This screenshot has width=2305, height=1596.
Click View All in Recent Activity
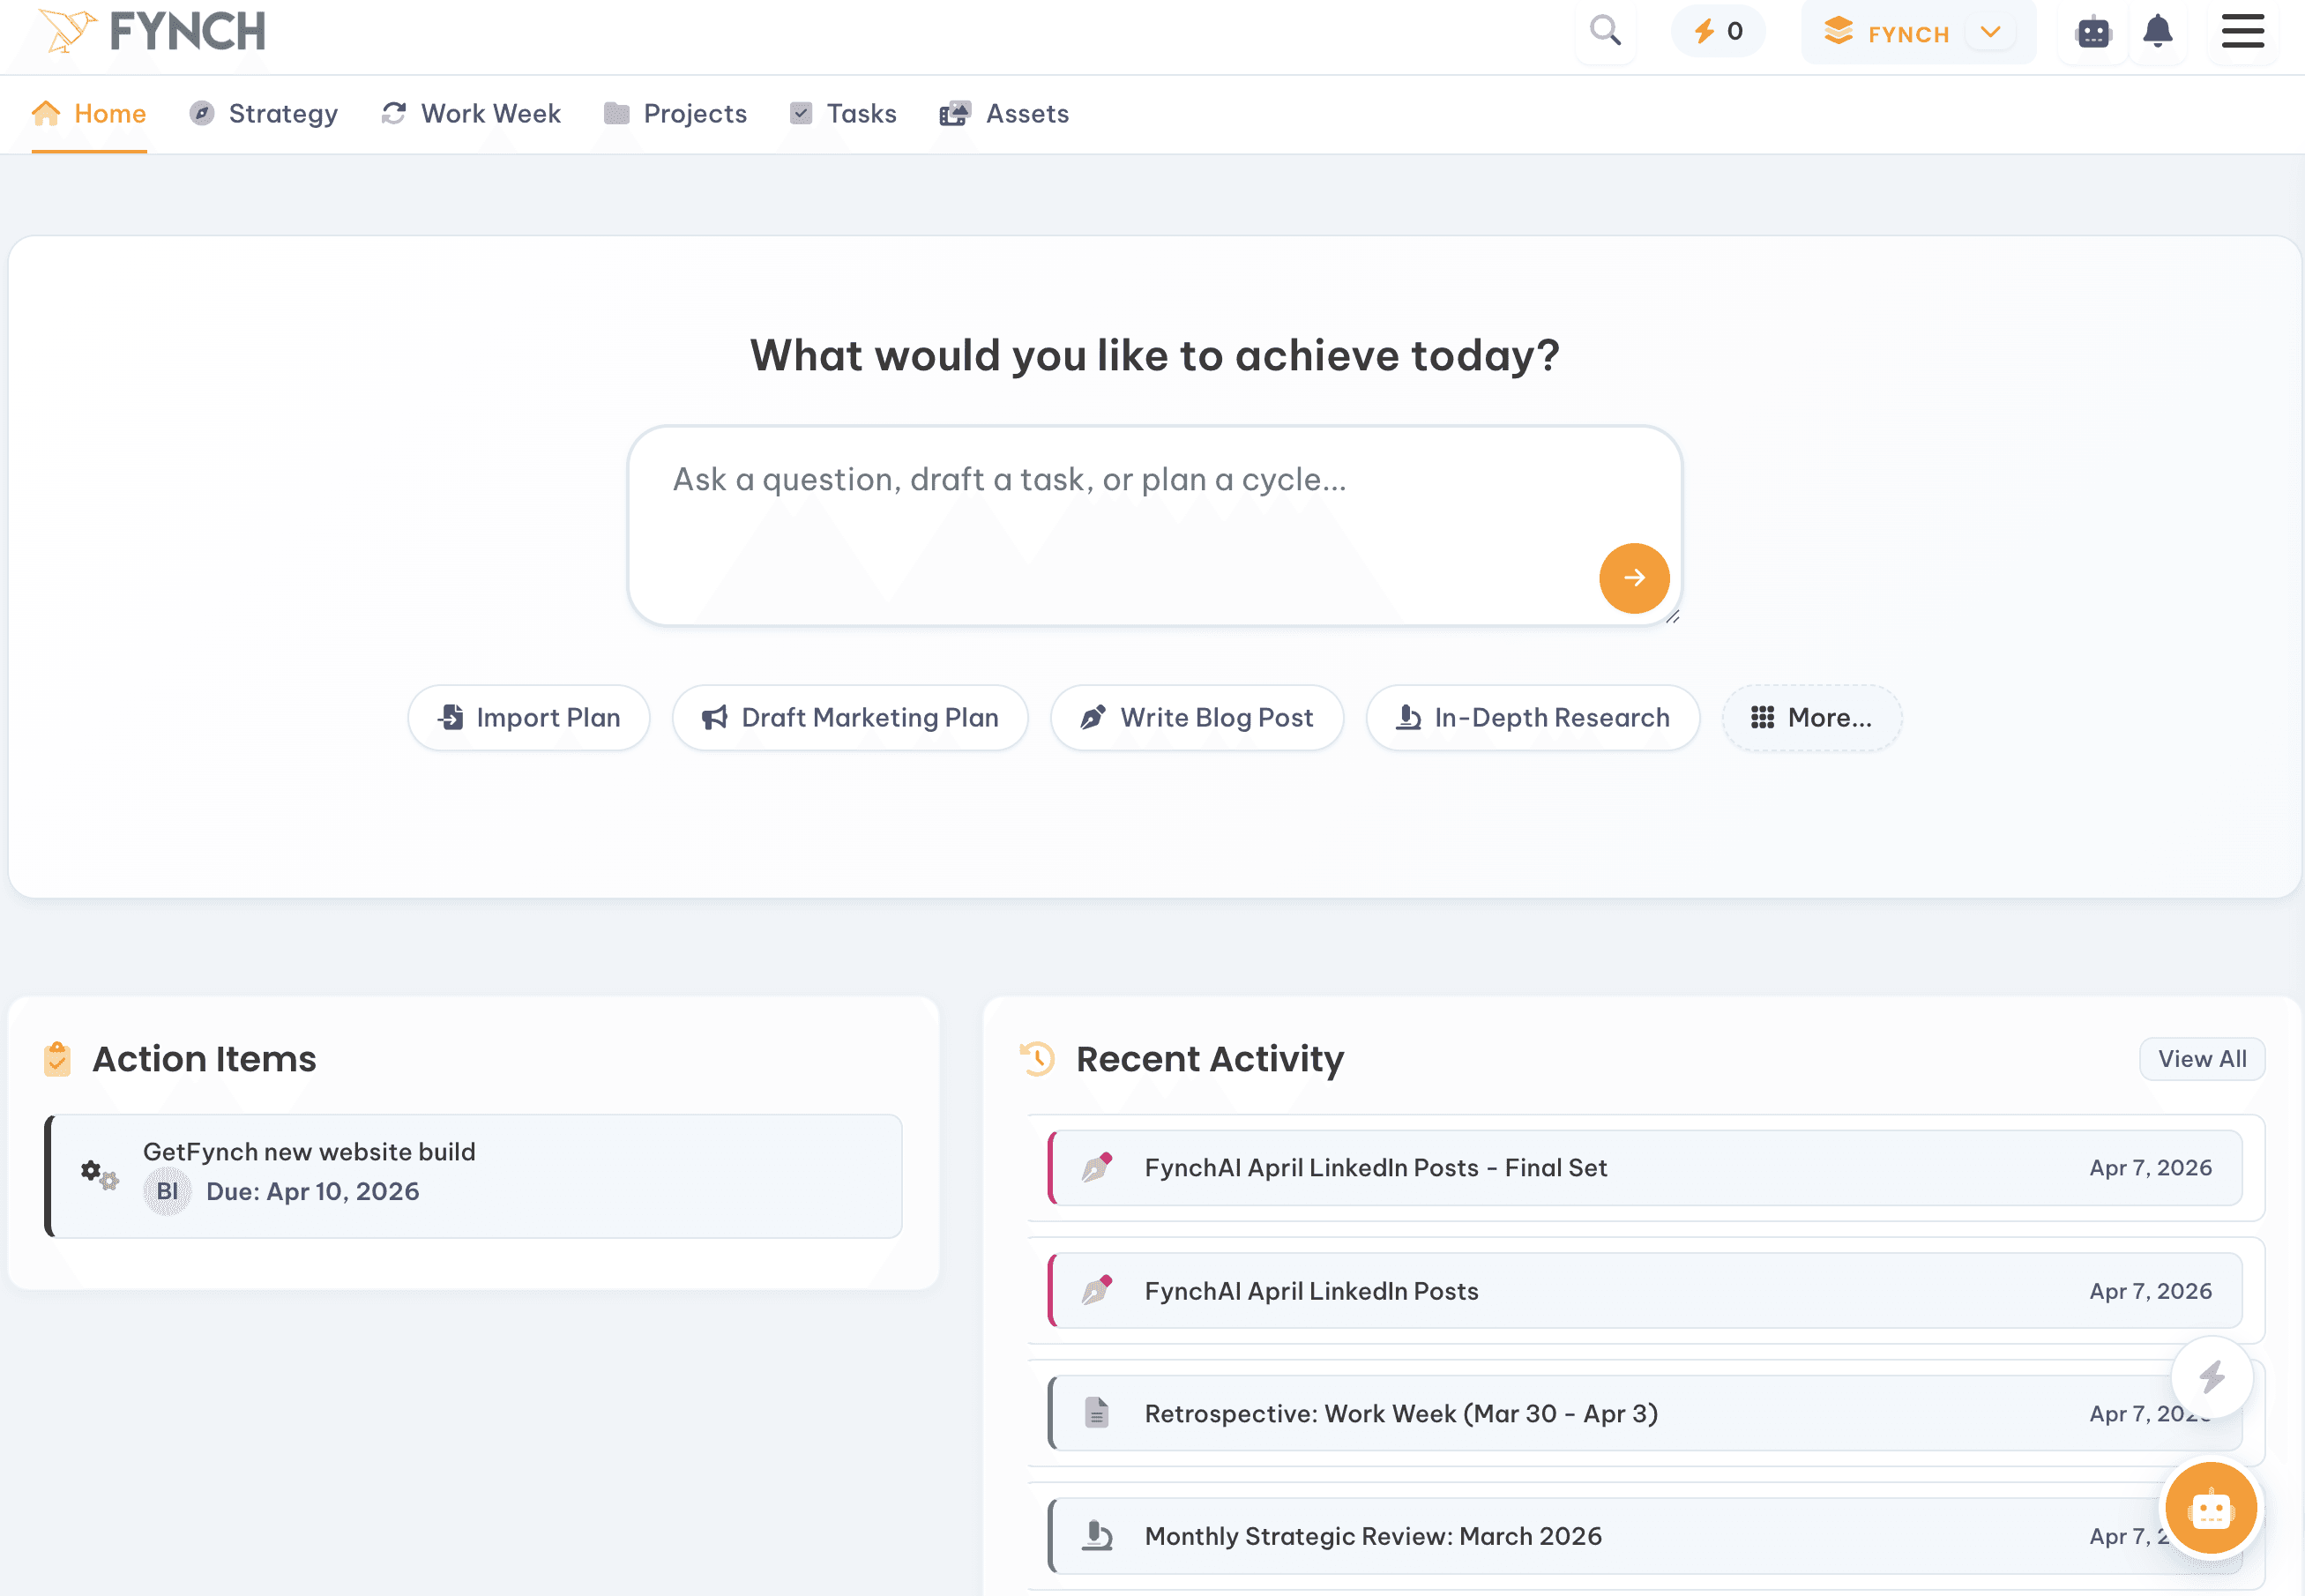[2201, 1059]
